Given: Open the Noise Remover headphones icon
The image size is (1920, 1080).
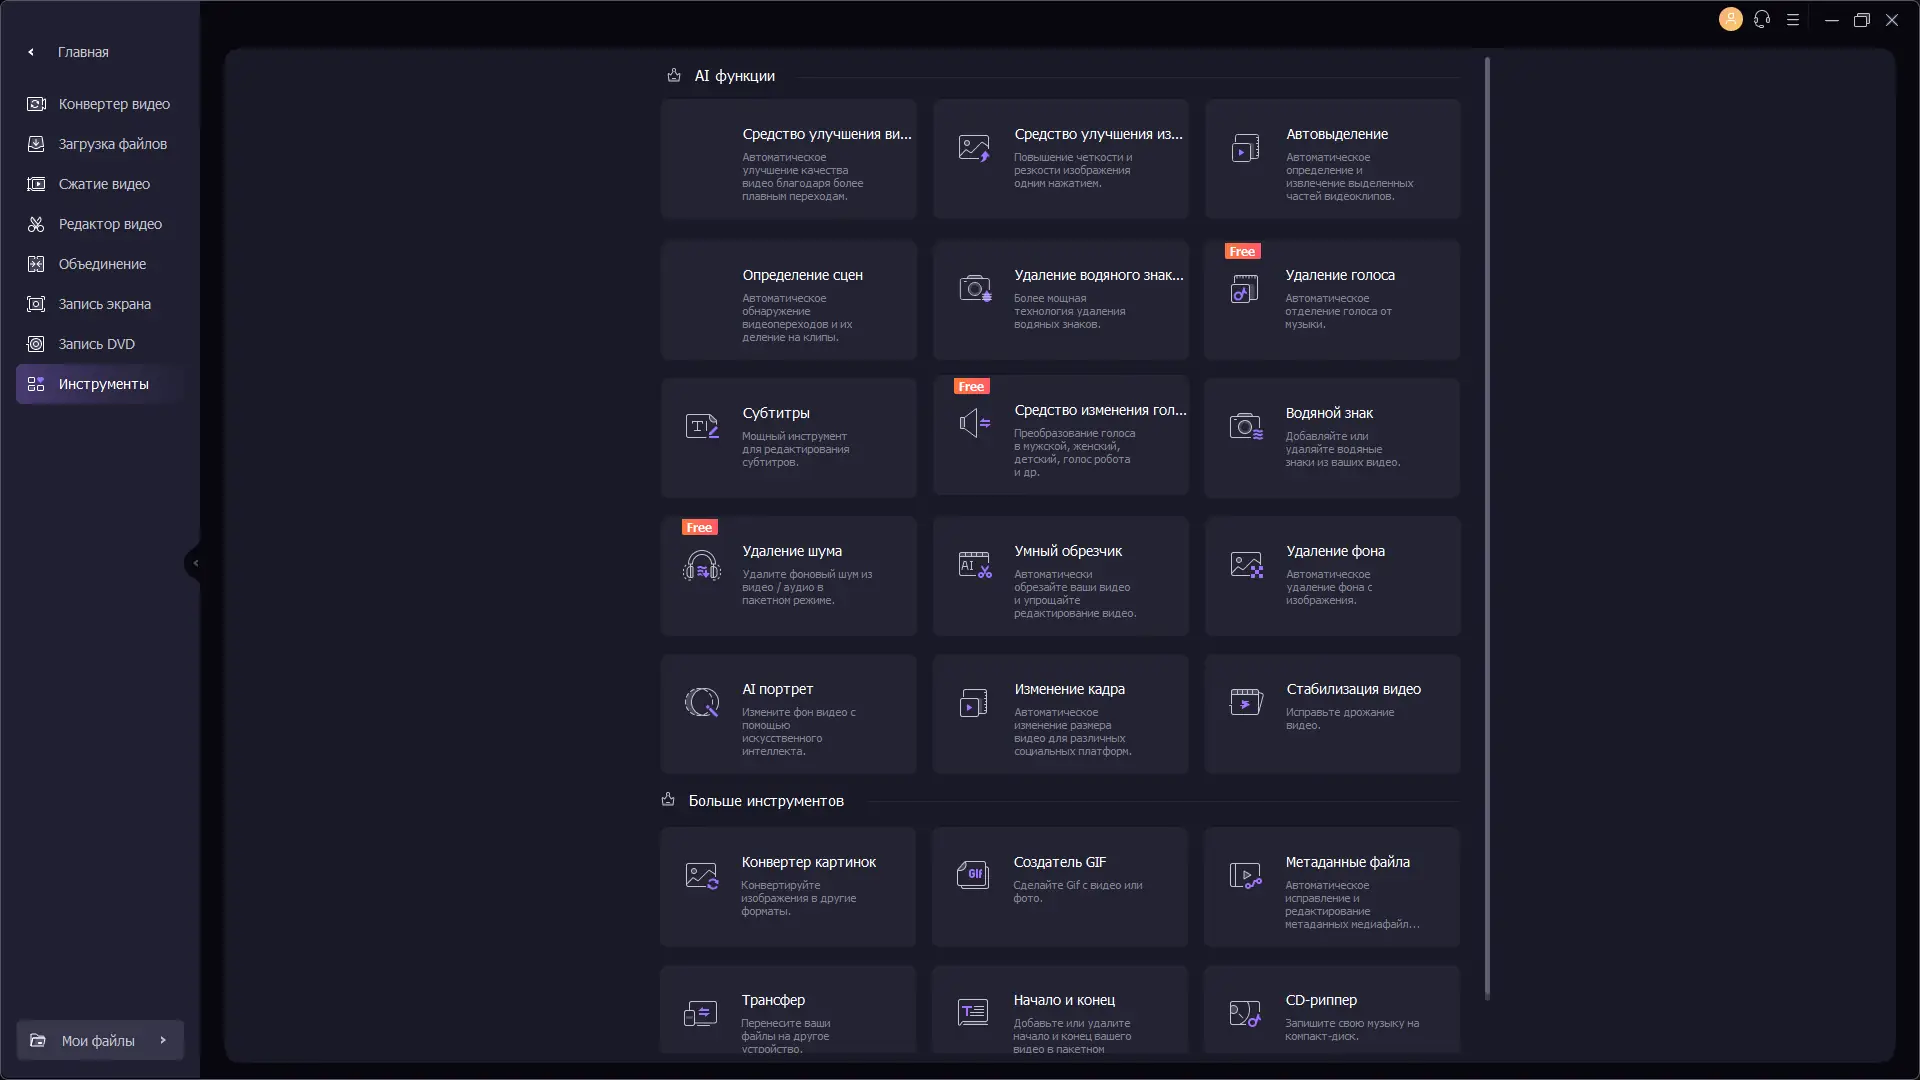Looking at the screenshot, I should tap(701, 567).
